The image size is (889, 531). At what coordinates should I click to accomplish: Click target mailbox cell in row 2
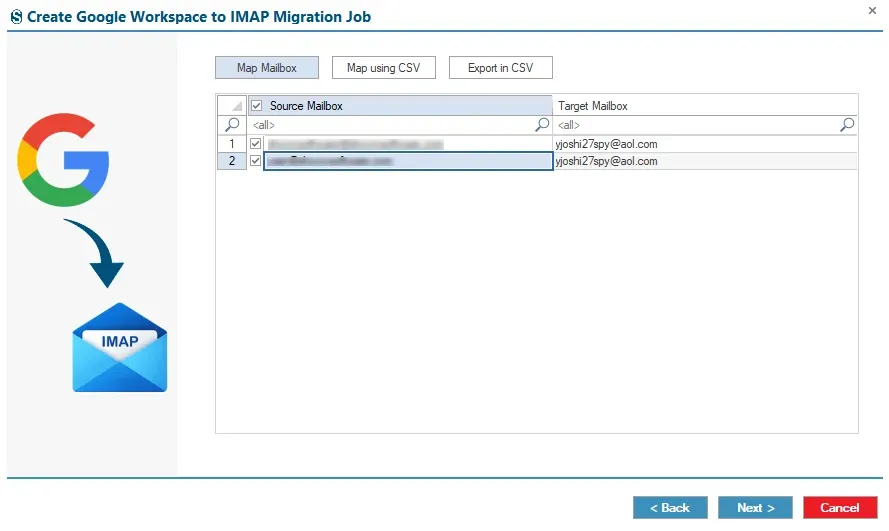pyautogui.click(x=705, y=161)
